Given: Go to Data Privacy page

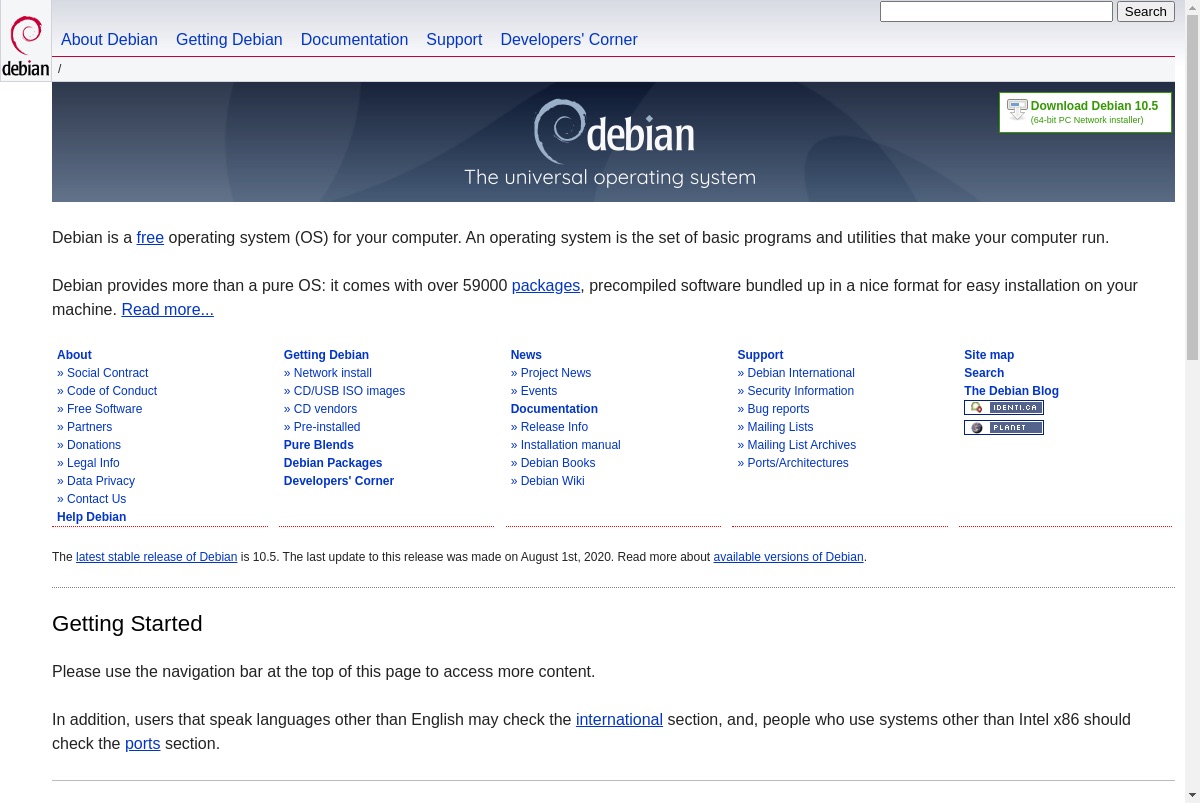Looking at the screenshot, I should pos(101,481).
